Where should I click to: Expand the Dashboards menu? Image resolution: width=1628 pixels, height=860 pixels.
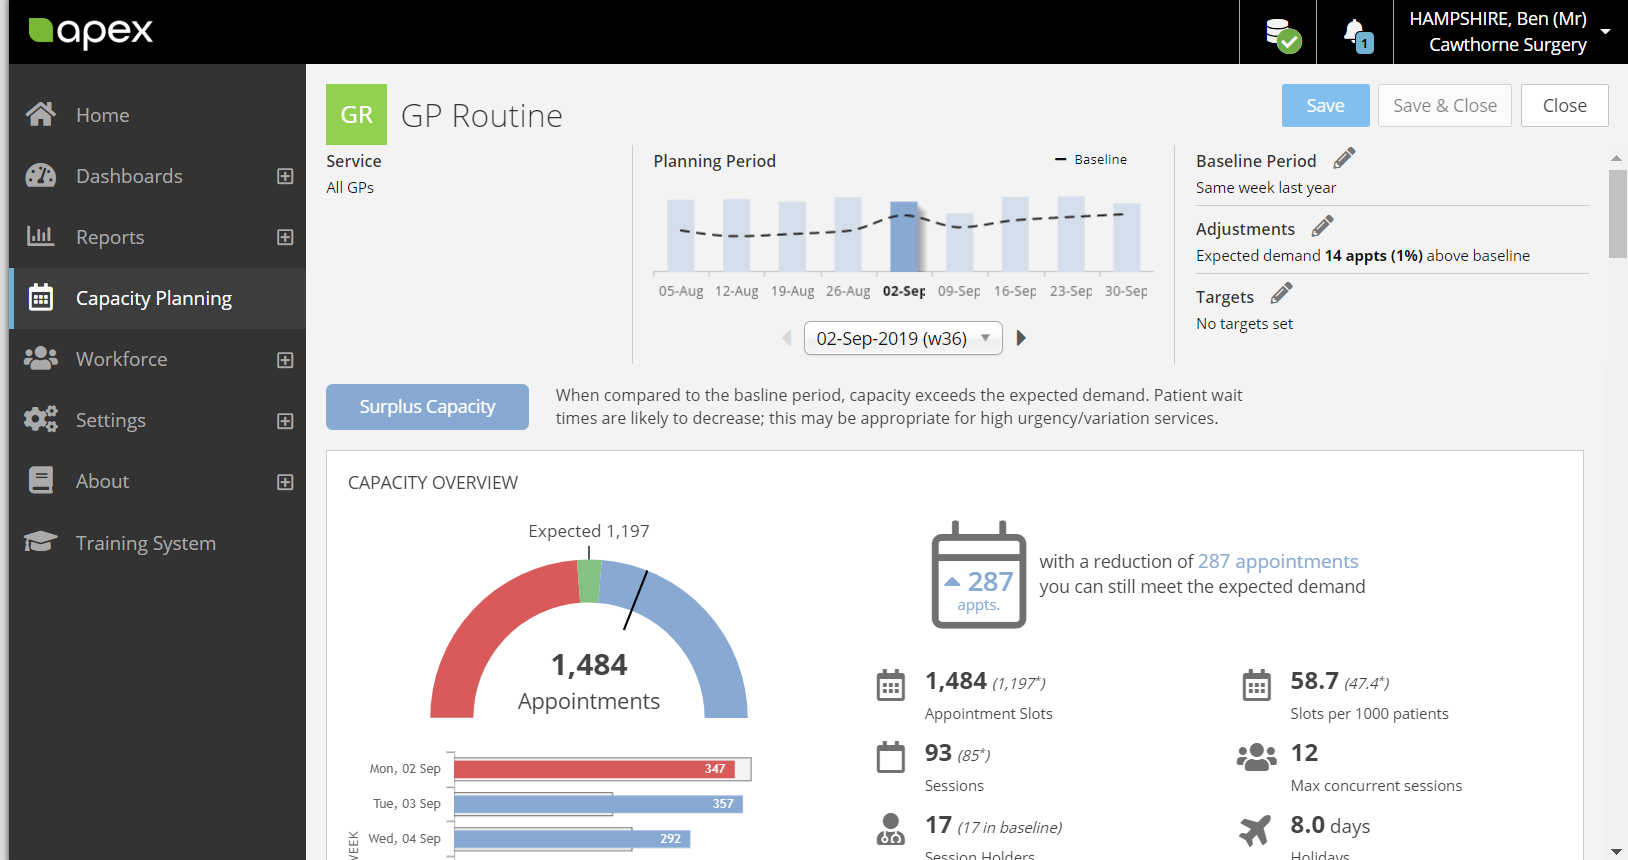point(285,176)
